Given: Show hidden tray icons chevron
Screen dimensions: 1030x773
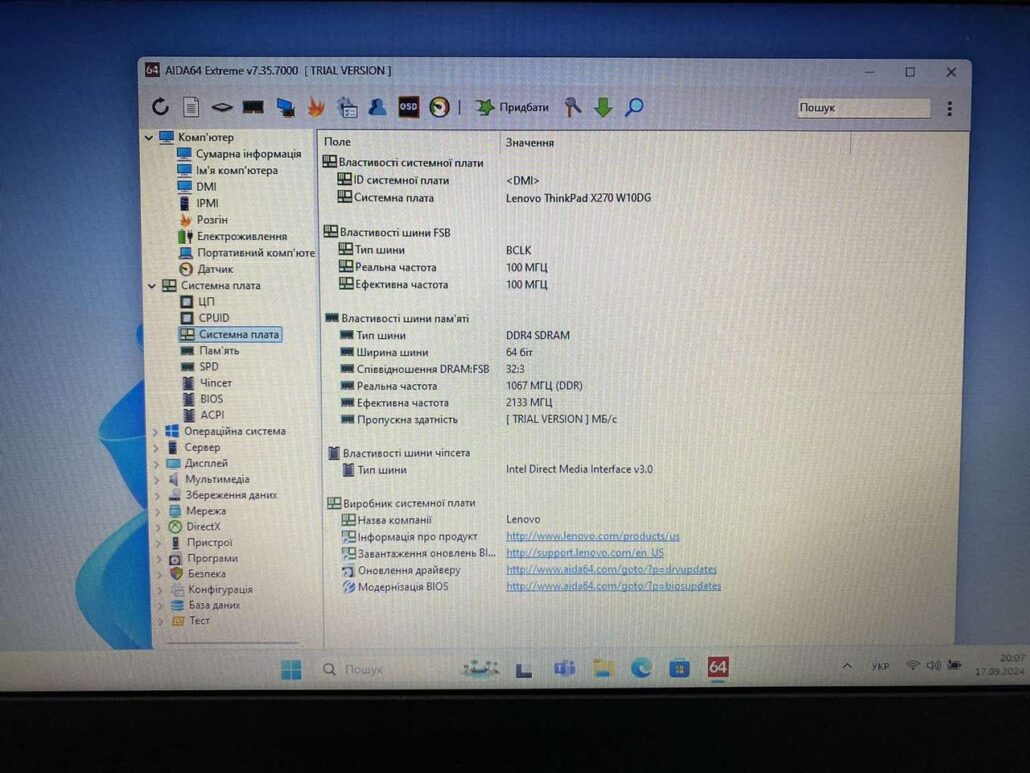Looking at the screenshot, I should [x=847, y=667].
